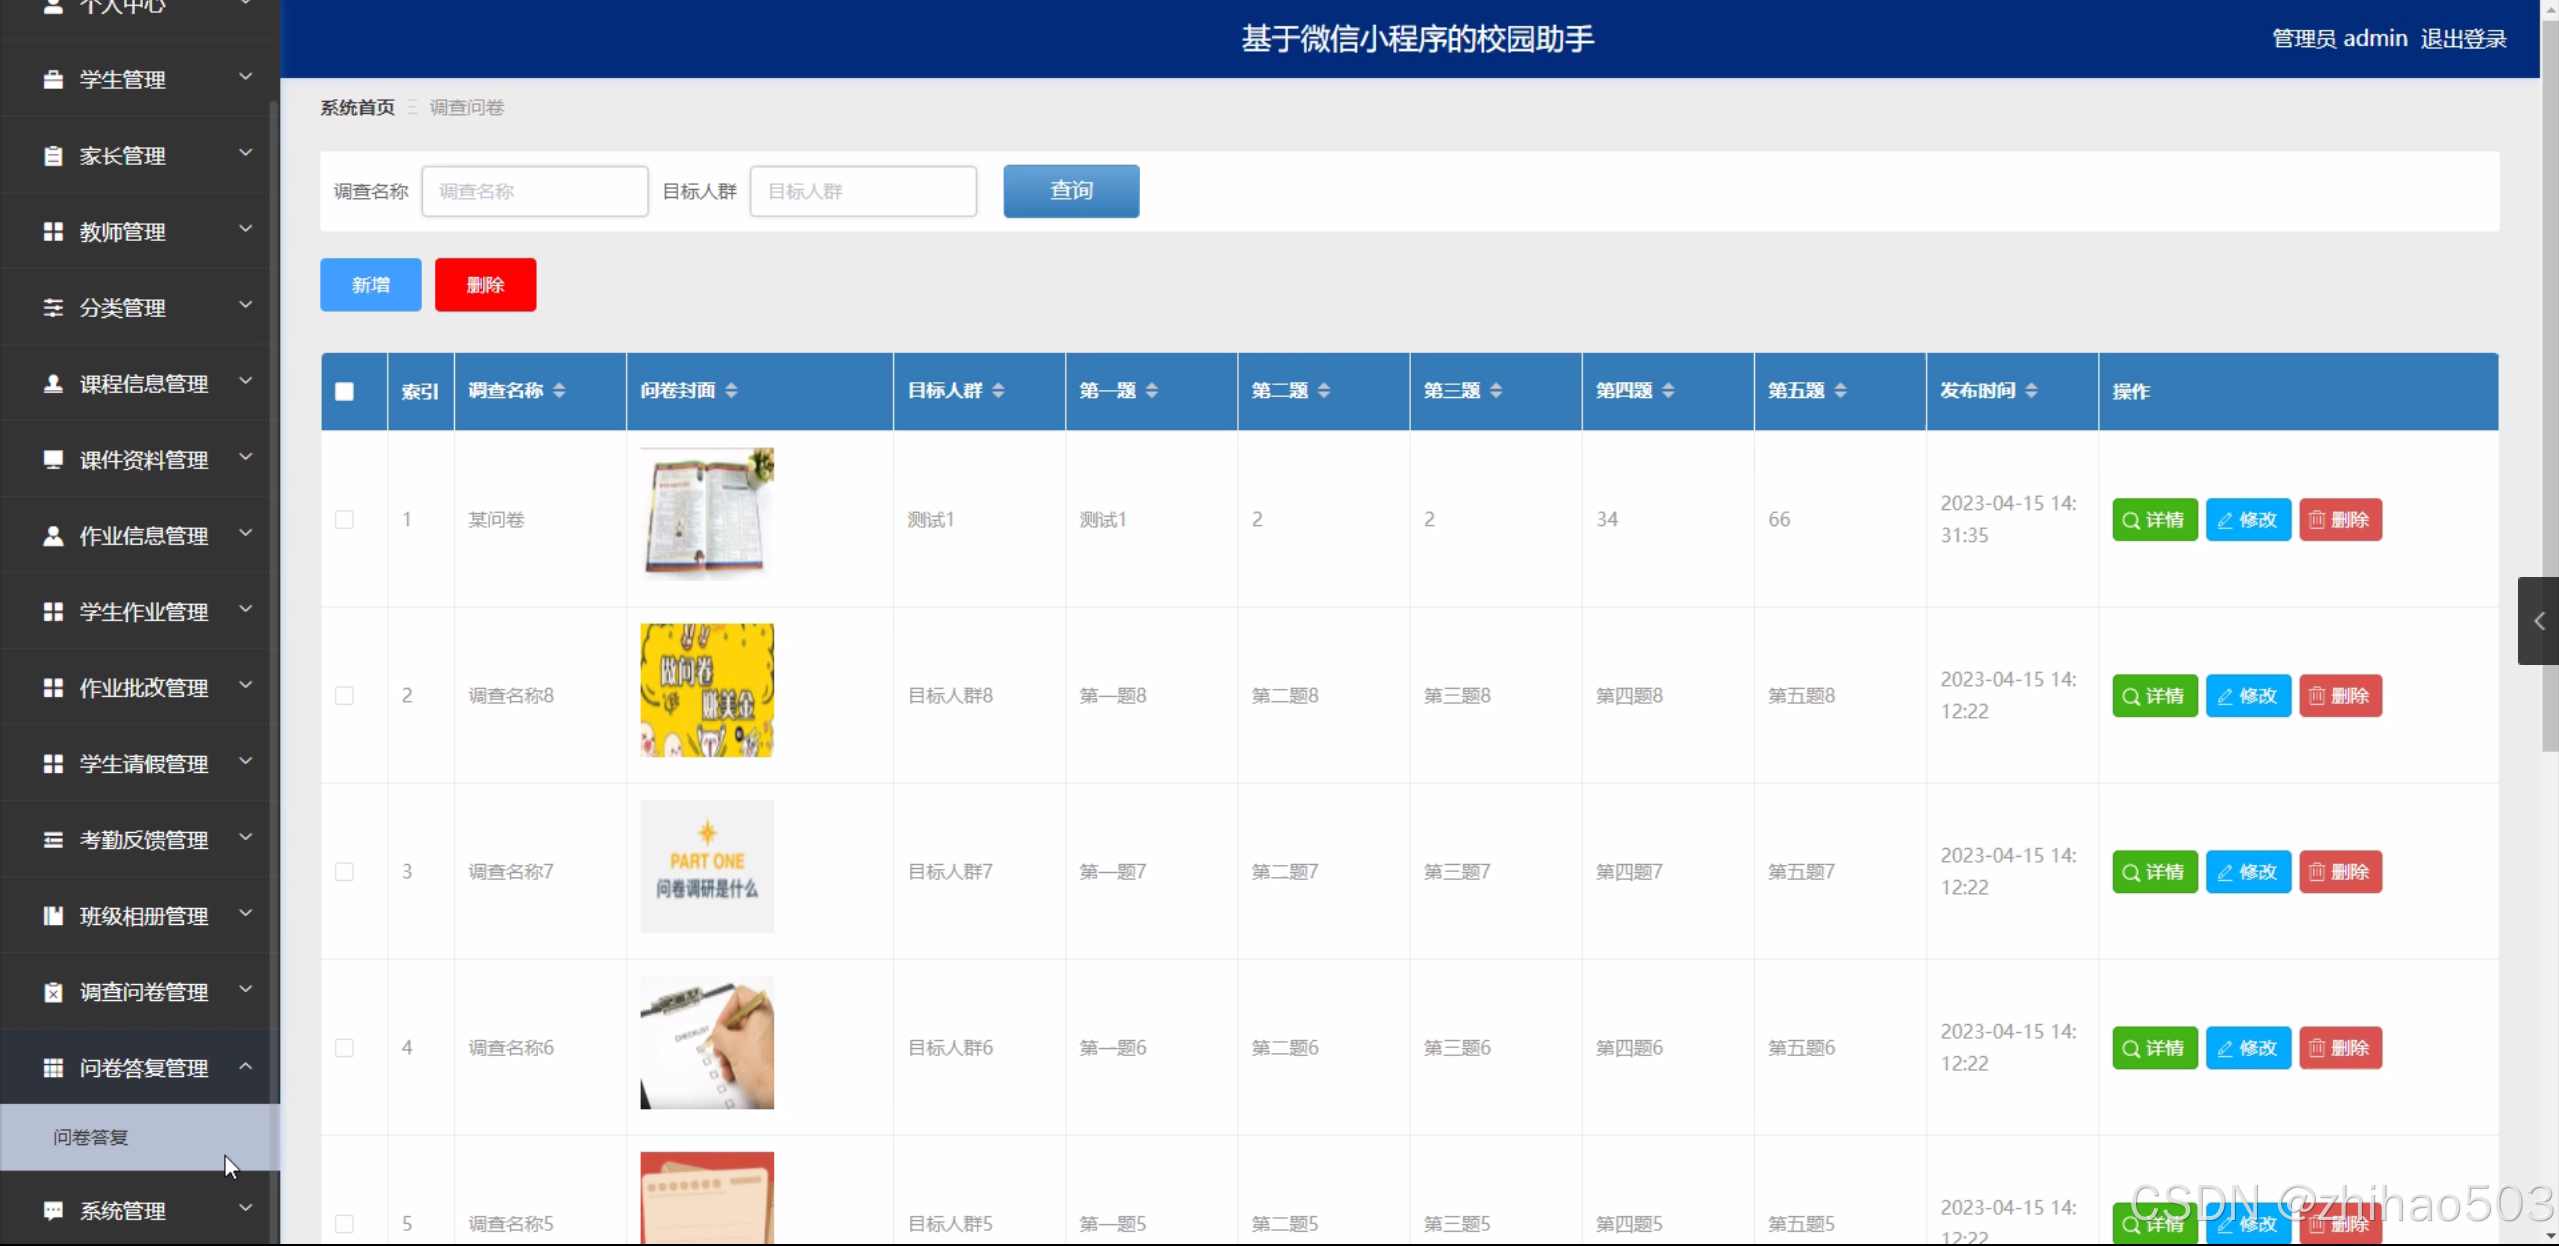Click the red 删除 batch button
2559x1246 pixels.
pos(485,285)
